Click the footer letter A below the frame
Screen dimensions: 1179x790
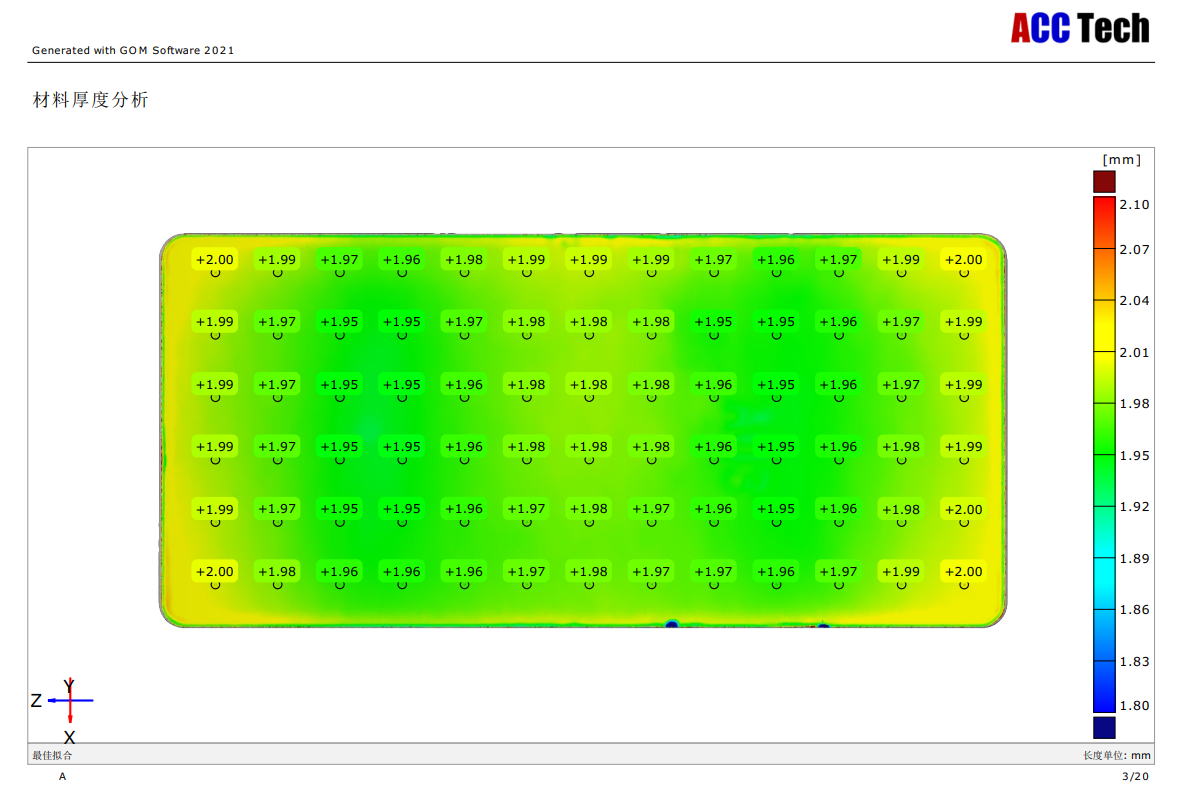(x=62, y=776)
